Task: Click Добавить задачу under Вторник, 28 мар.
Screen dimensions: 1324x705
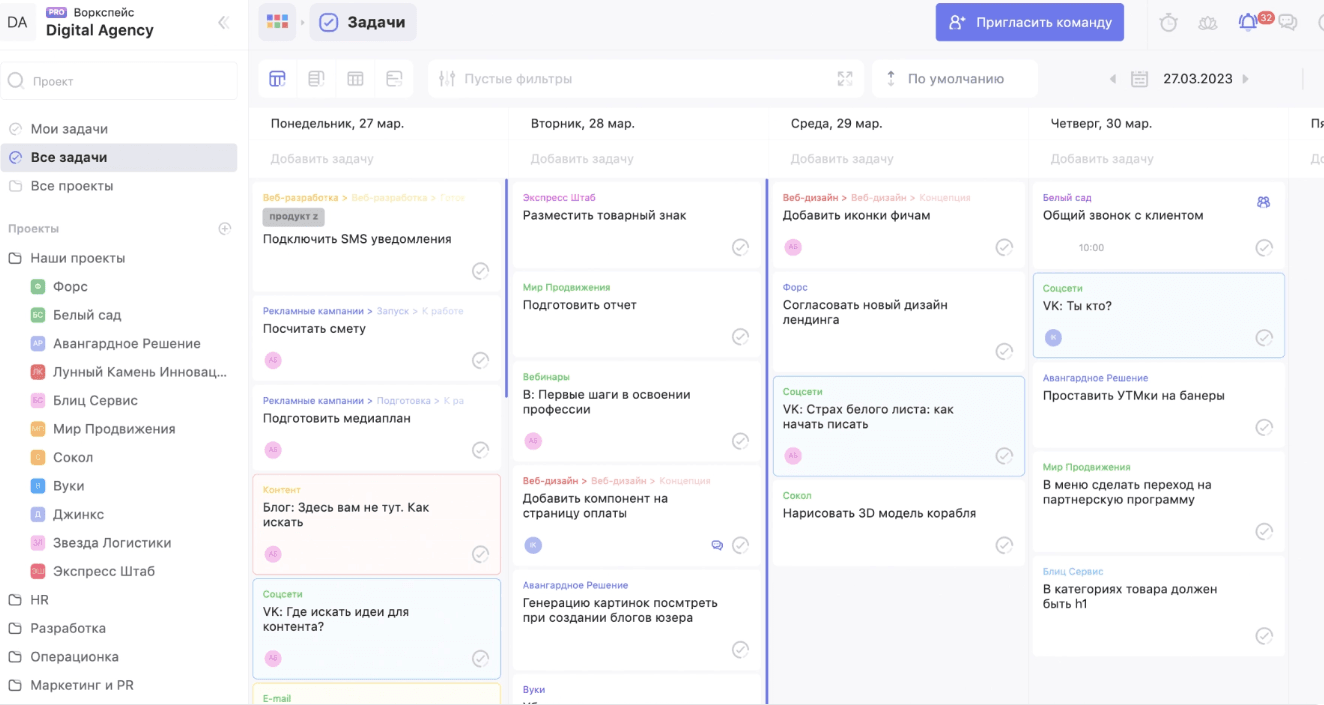Action: pyautogui.click(x=582, y=159)
